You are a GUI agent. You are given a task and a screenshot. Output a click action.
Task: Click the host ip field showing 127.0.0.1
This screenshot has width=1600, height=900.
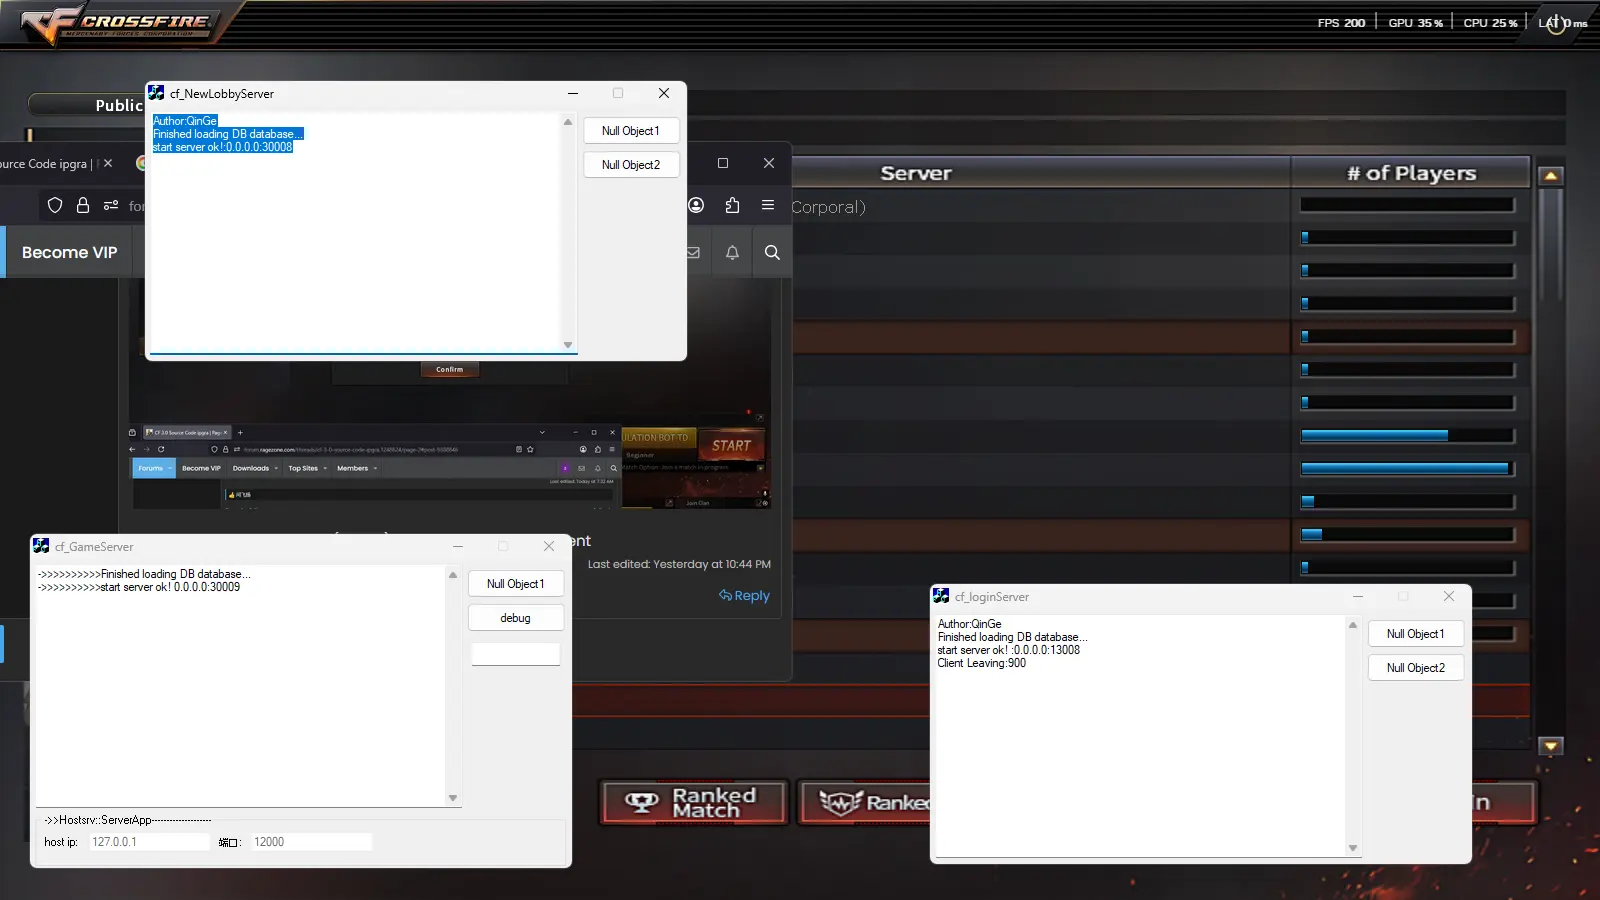[x=149, y=842]
